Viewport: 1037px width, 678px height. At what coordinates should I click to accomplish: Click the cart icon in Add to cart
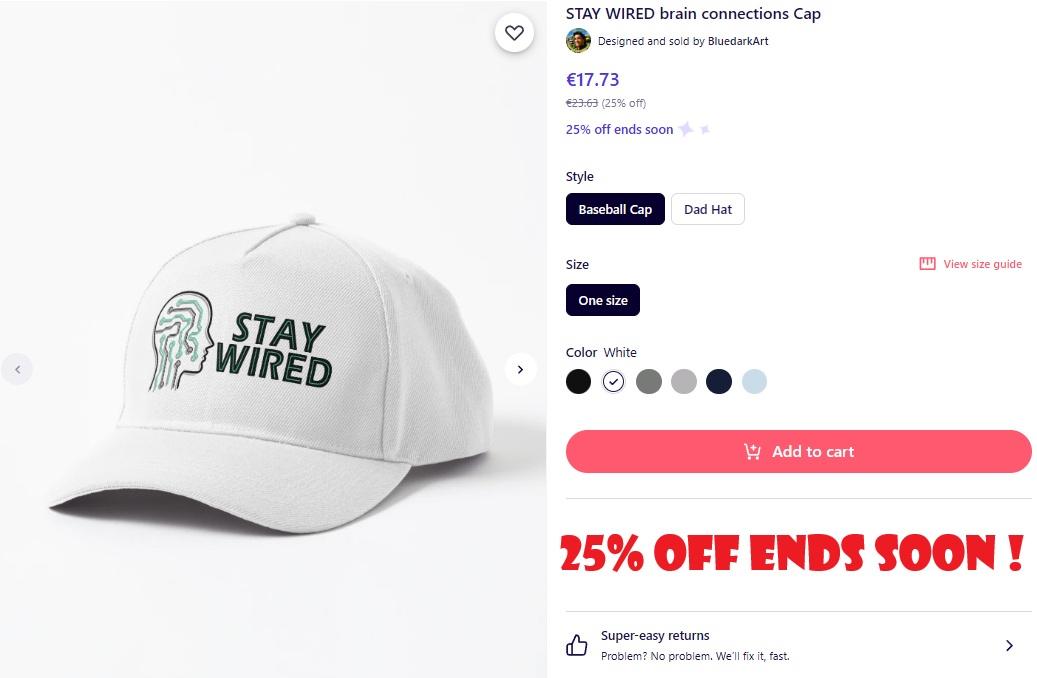[x=753, y=452]
